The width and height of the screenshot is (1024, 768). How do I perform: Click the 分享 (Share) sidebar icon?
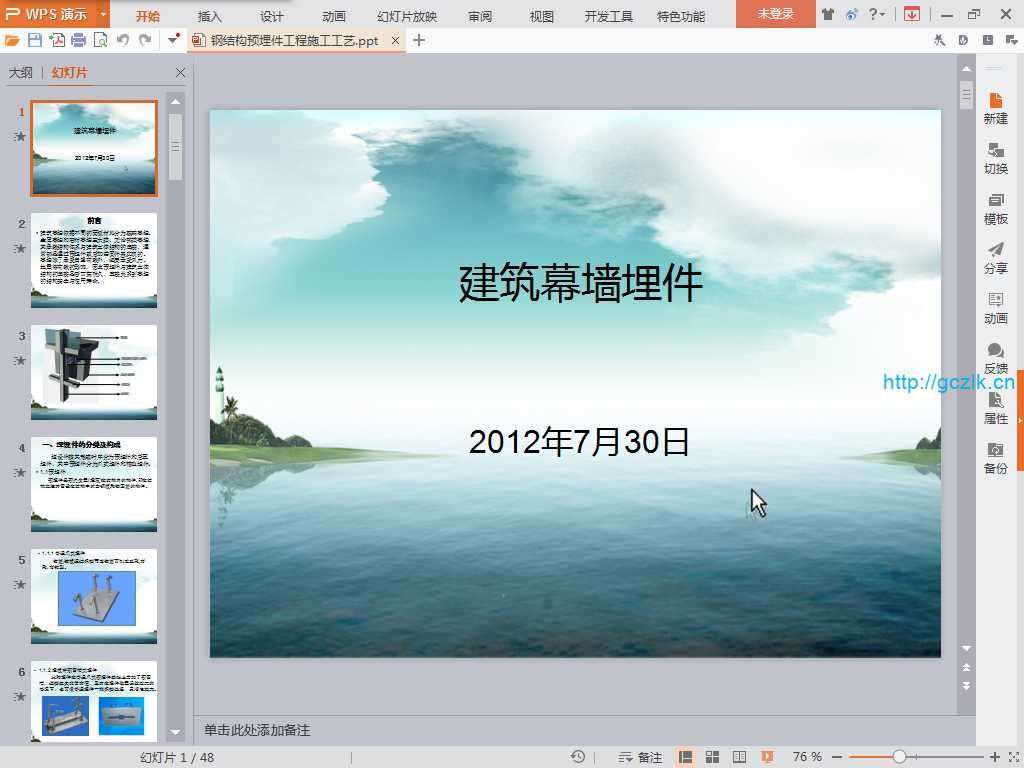click(995, 258)
